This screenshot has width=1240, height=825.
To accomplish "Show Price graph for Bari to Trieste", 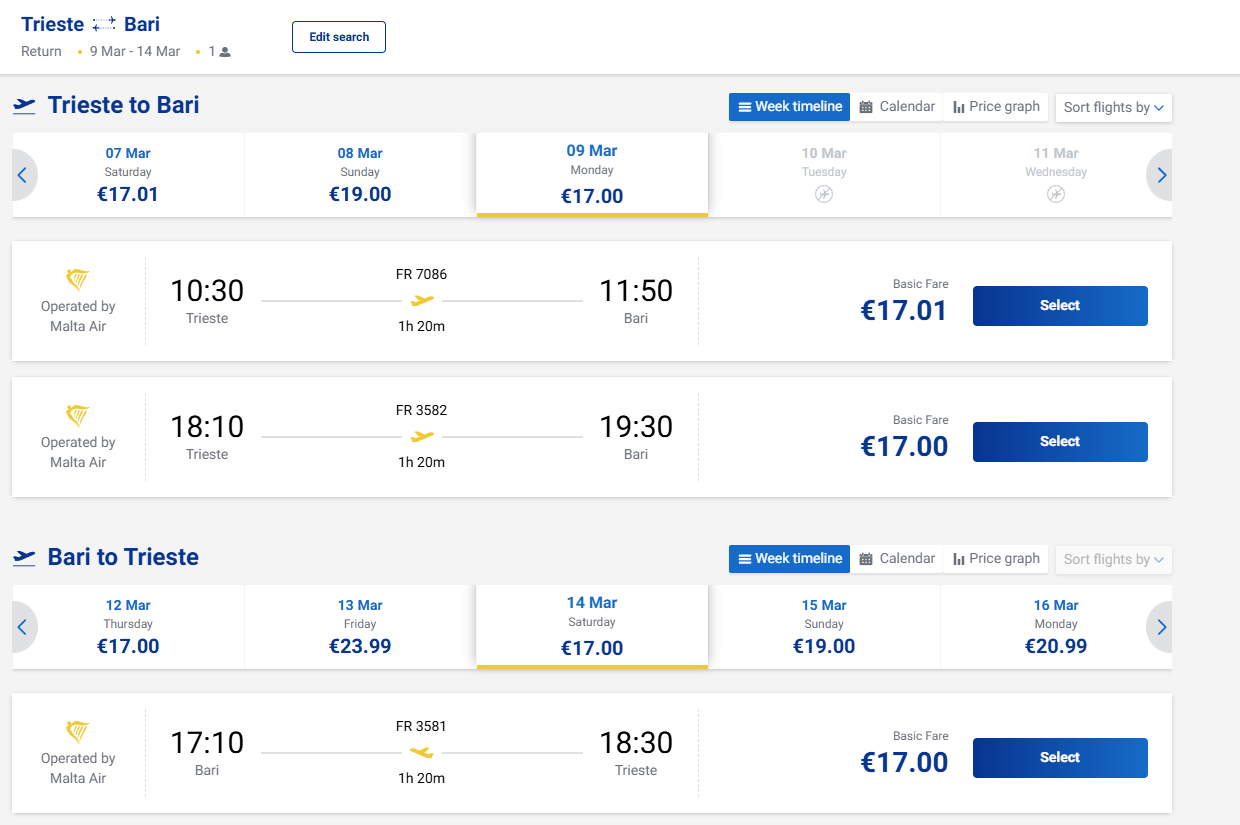I will pyautogui.click(x=996, y=559).
